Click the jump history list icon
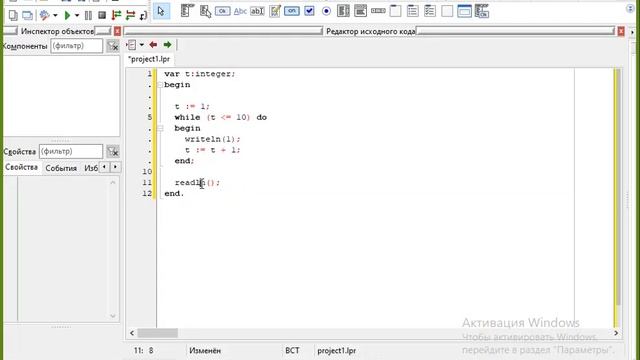 (x=132, y=45)
